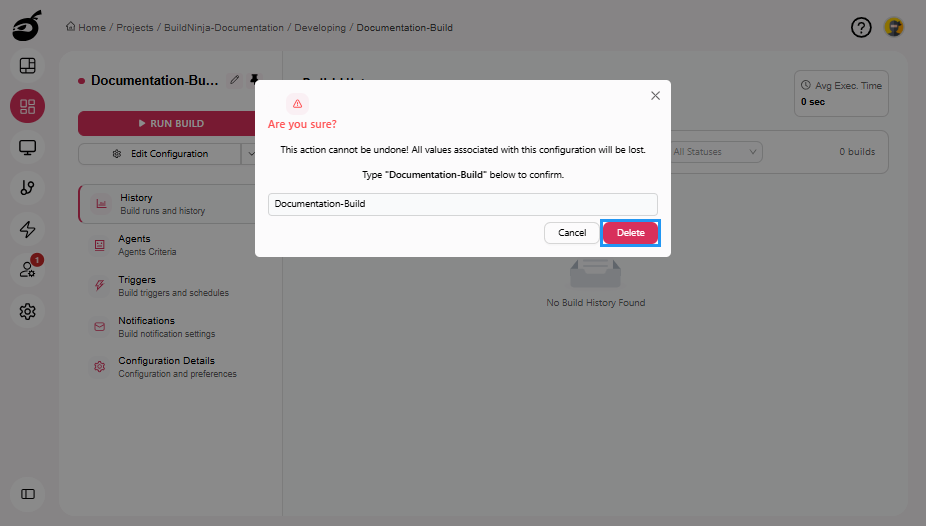Open the settings gear sidebar icon

point(28,311)
